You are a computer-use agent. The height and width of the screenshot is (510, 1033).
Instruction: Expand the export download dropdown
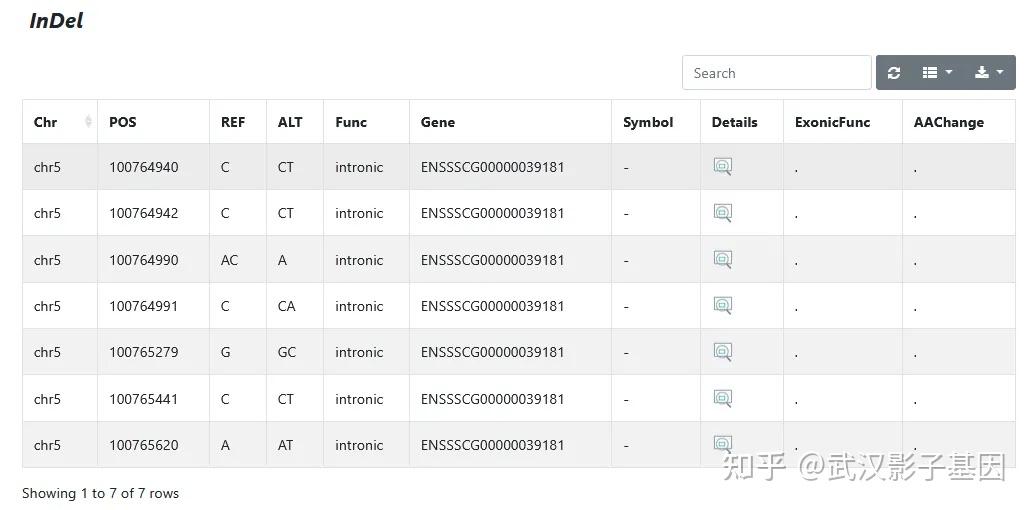click(988, 73)
